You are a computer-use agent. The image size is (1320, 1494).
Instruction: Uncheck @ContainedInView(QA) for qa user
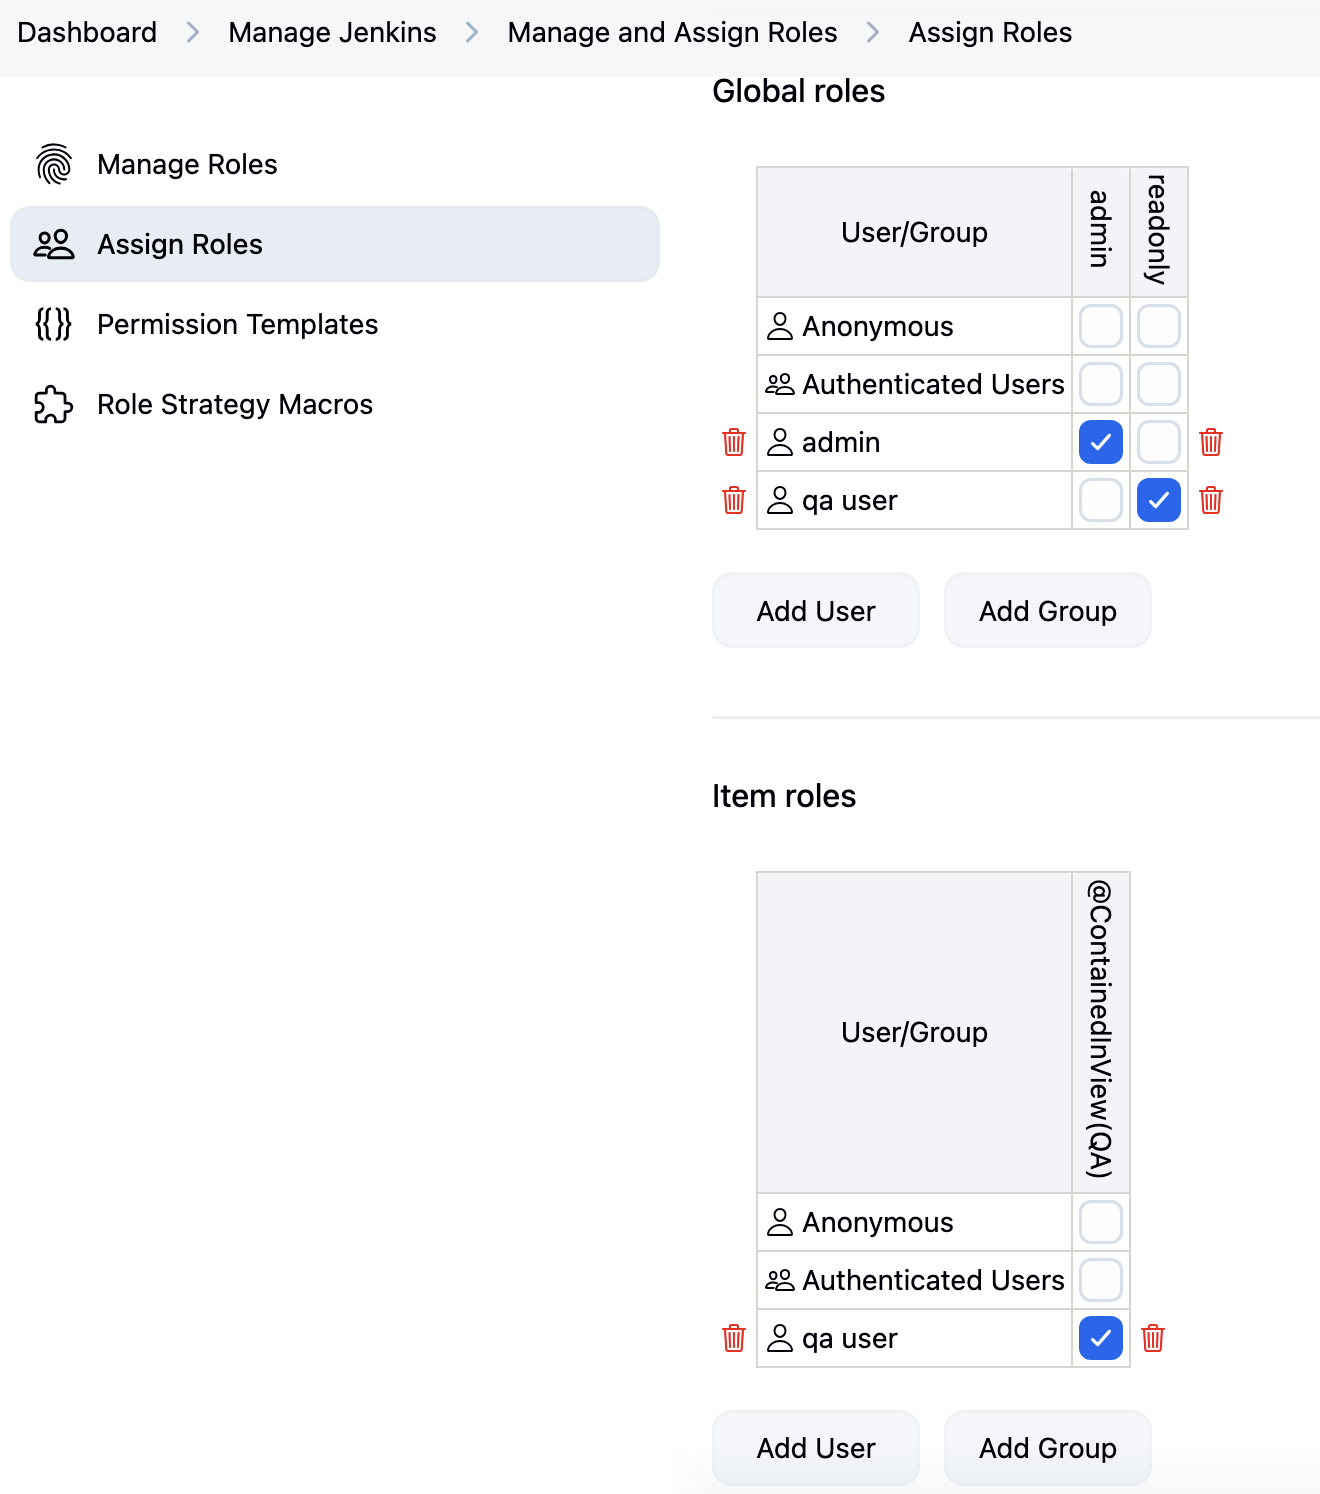click(x=1101, y=1338)
